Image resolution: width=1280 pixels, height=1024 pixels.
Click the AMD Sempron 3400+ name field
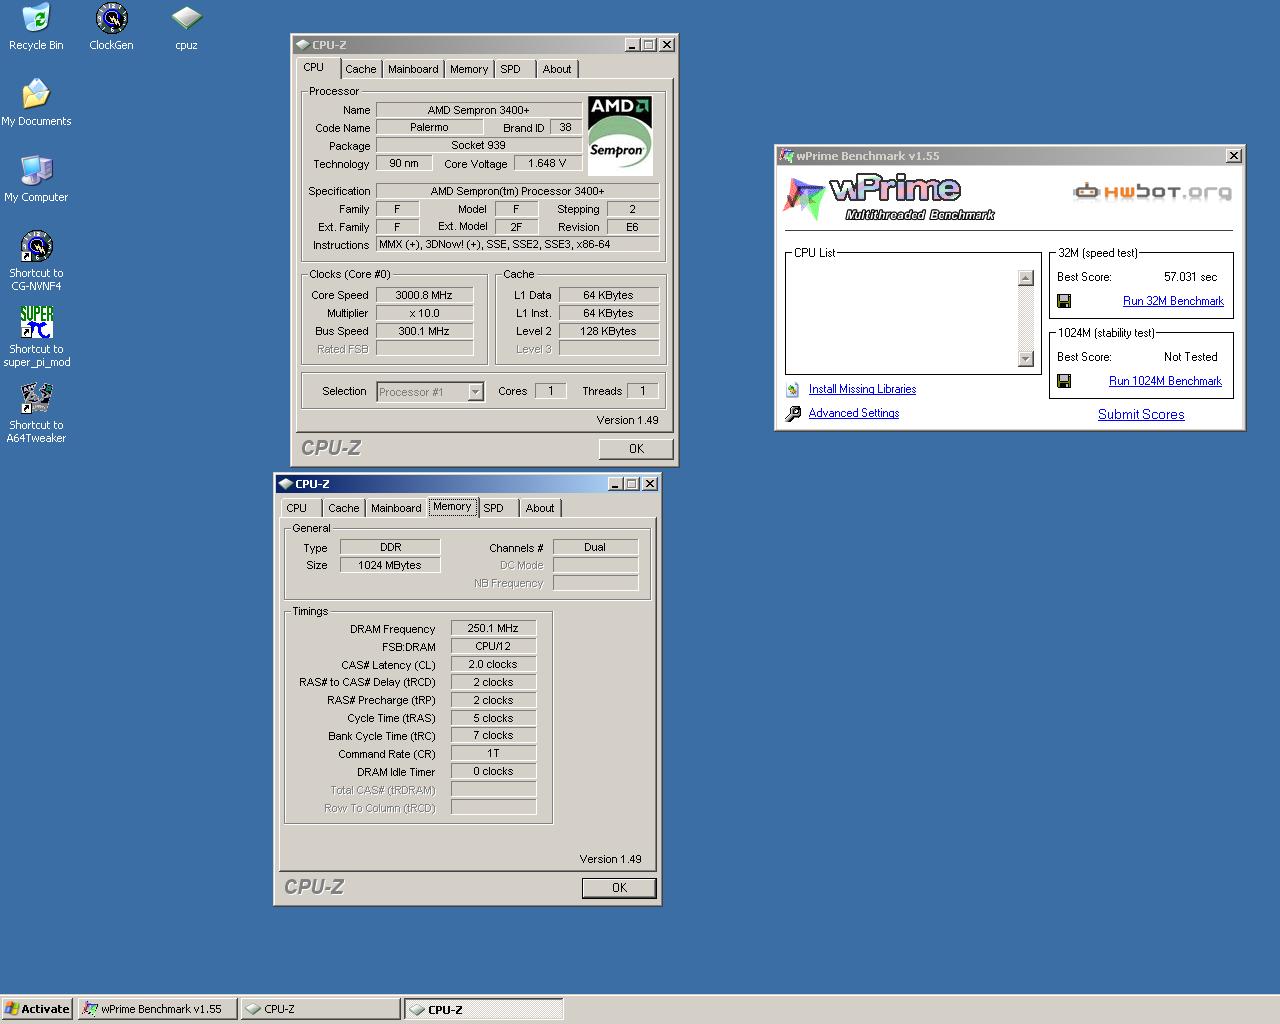tap(478, 110)
